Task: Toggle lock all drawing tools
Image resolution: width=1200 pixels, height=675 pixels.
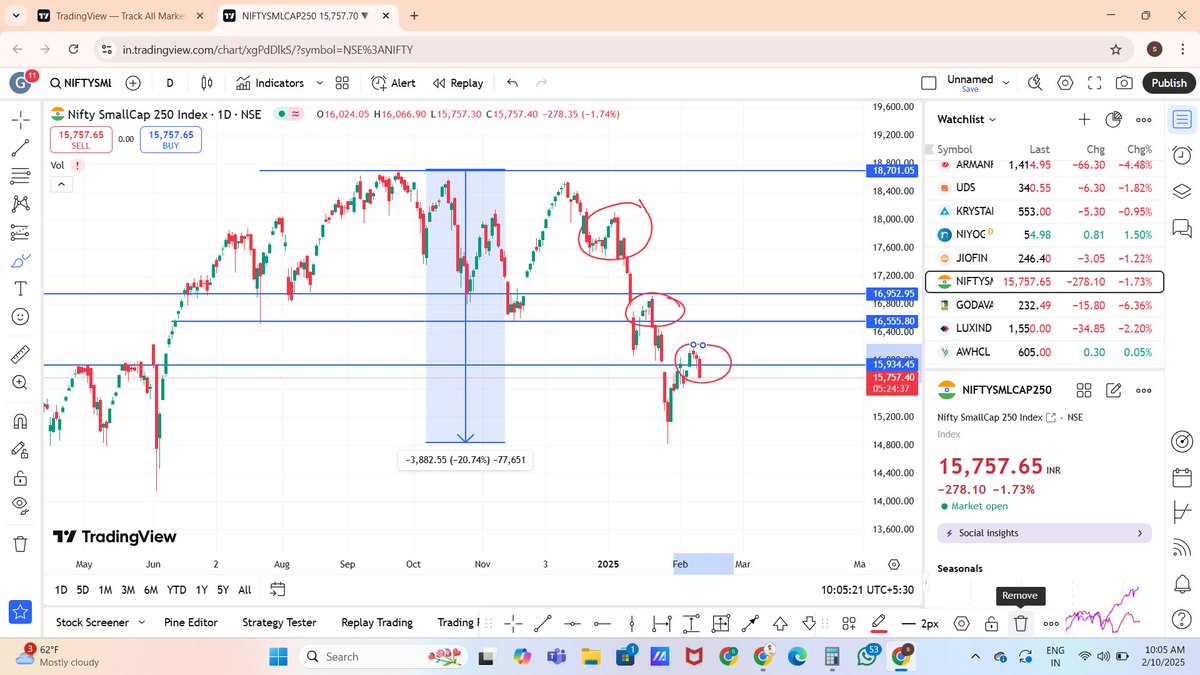Action: pos(20,477)
